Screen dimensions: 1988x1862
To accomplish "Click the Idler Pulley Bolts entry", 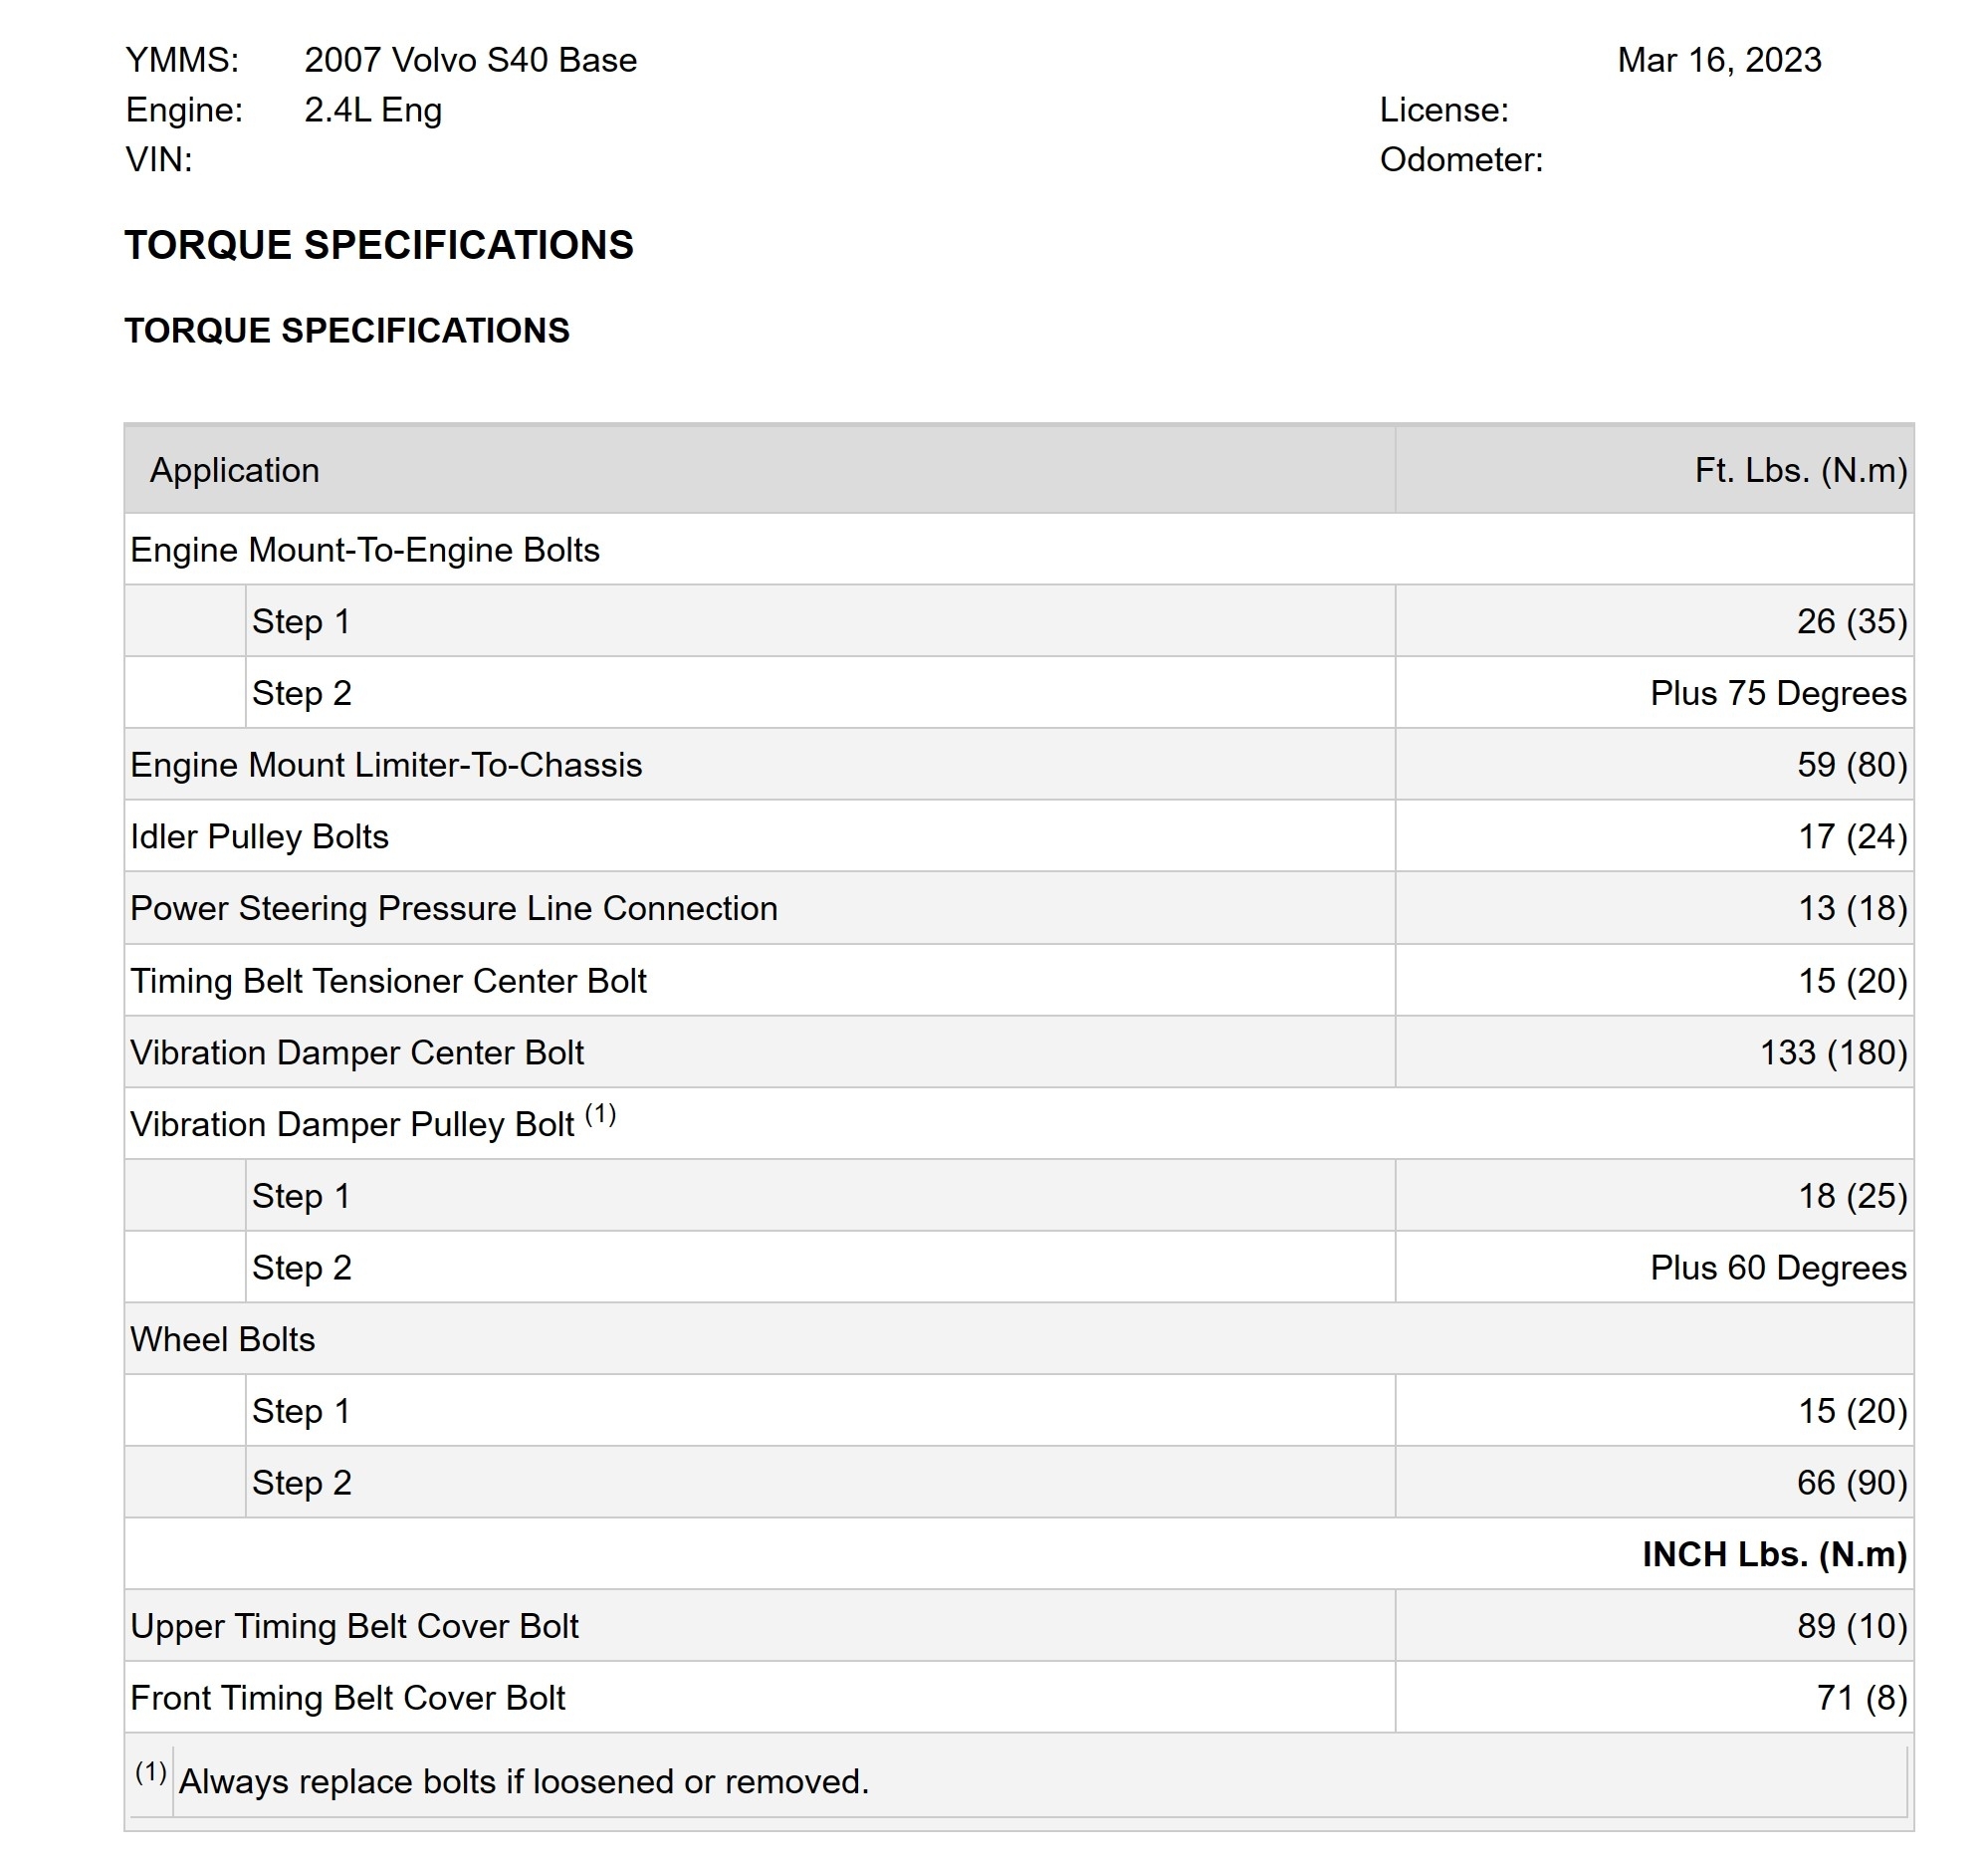I will (259, 837).
